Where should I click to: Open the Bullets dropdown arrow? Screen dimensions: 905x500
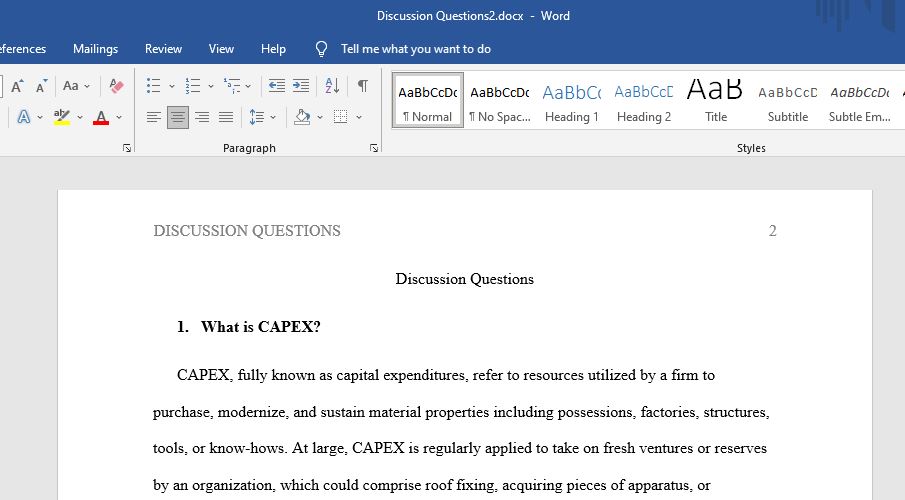click(171, 86)
